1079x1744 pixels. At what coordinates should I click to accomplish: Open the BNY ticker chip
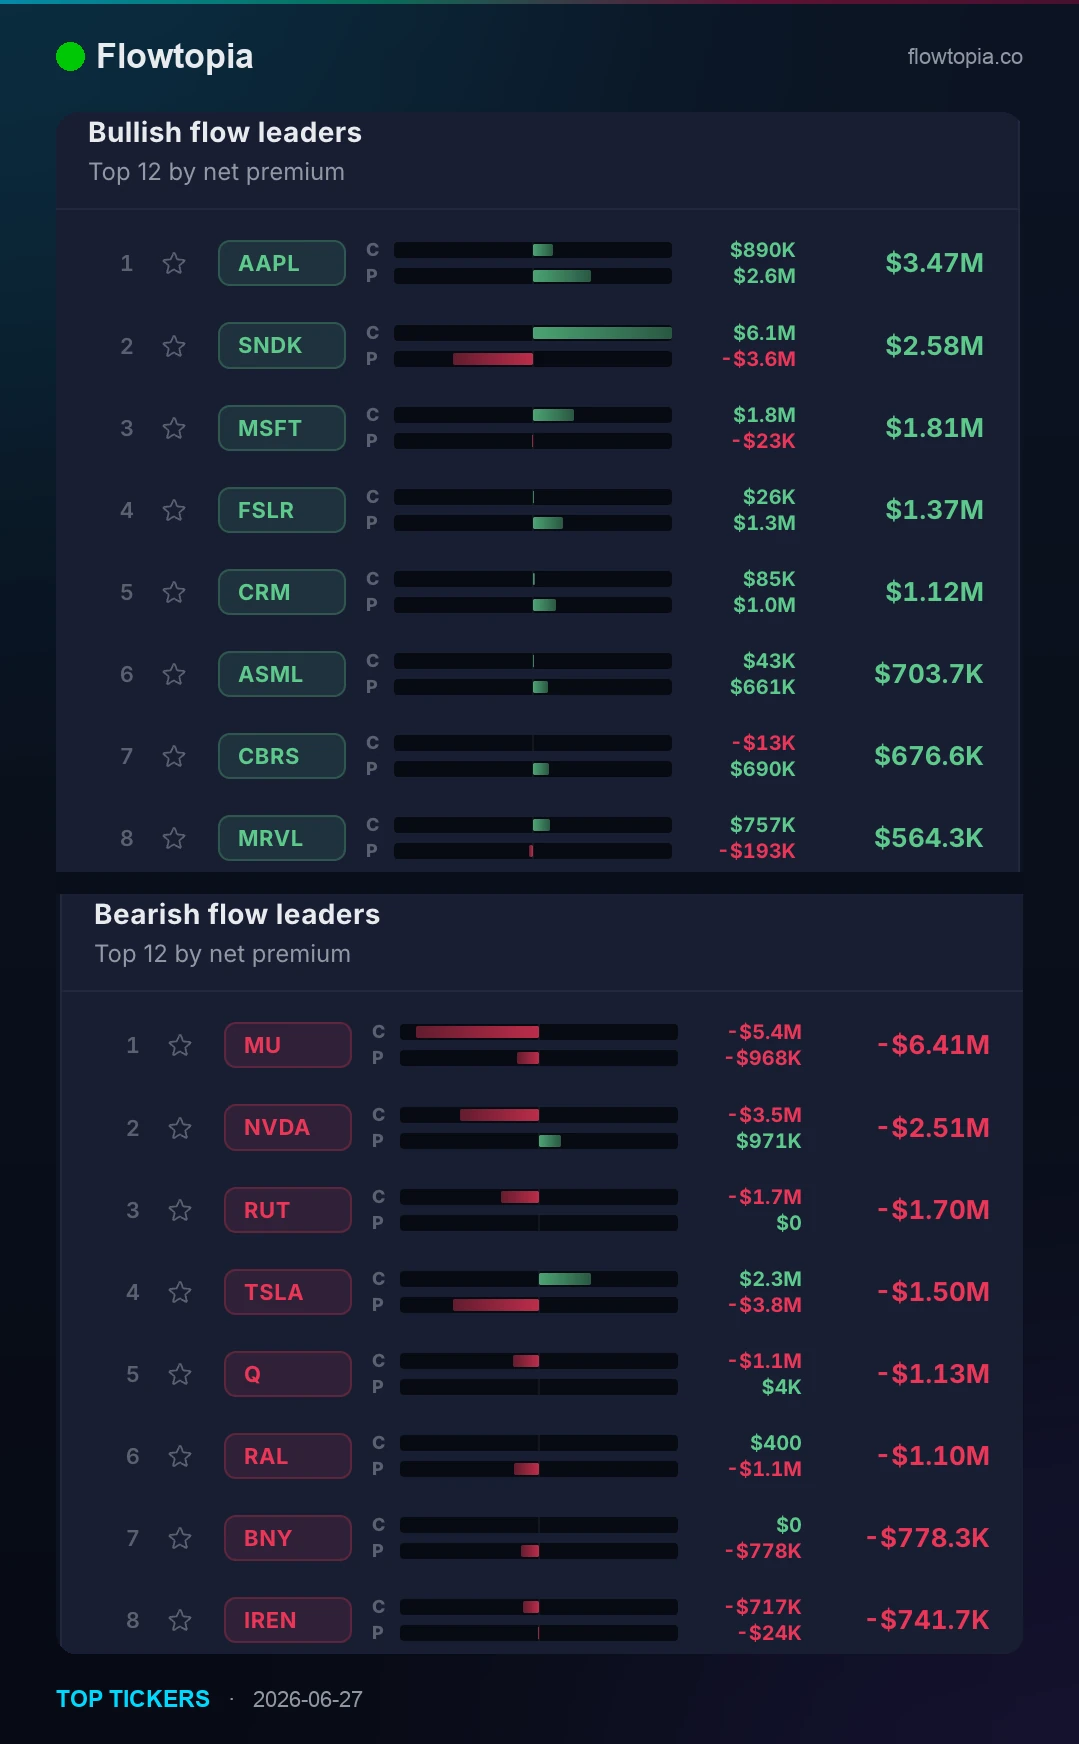[x=288, y=1538]
